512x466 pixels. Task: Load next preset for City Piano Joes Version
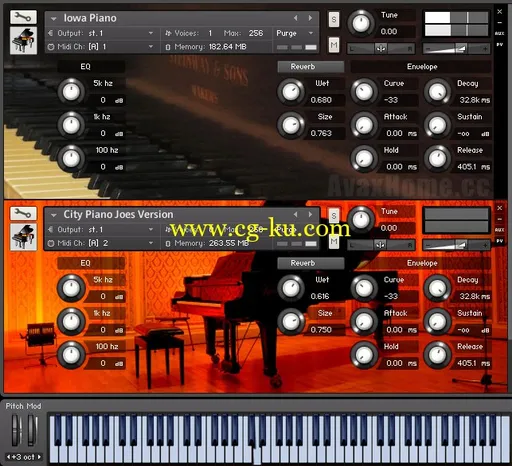310,214
